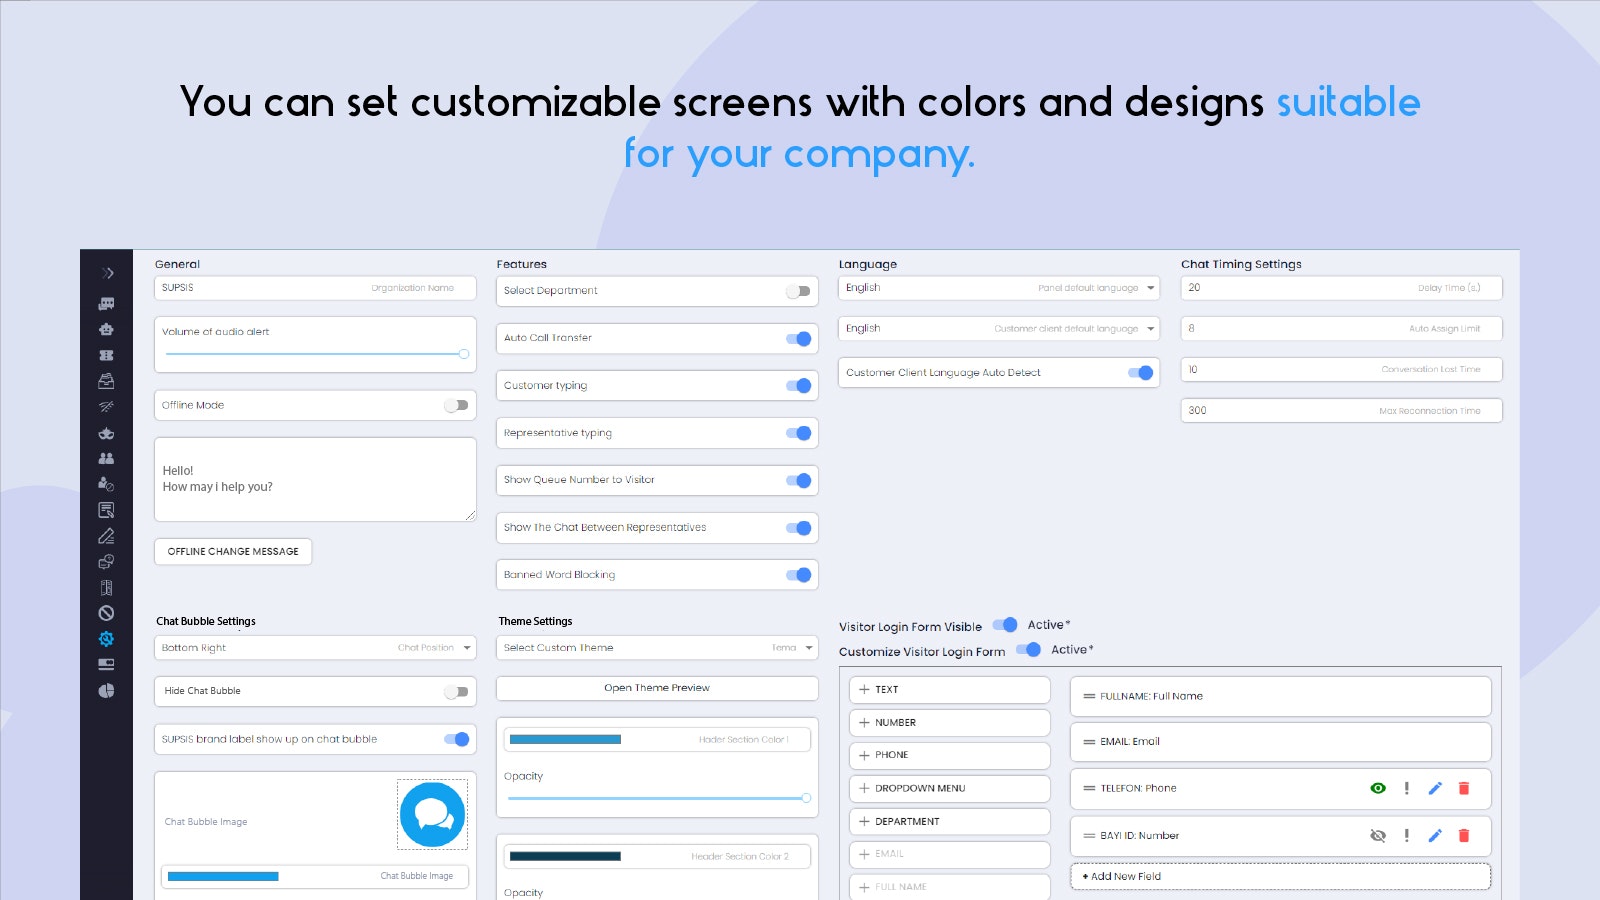Delete the BAYI ID: Number field

pos(1464,836)
